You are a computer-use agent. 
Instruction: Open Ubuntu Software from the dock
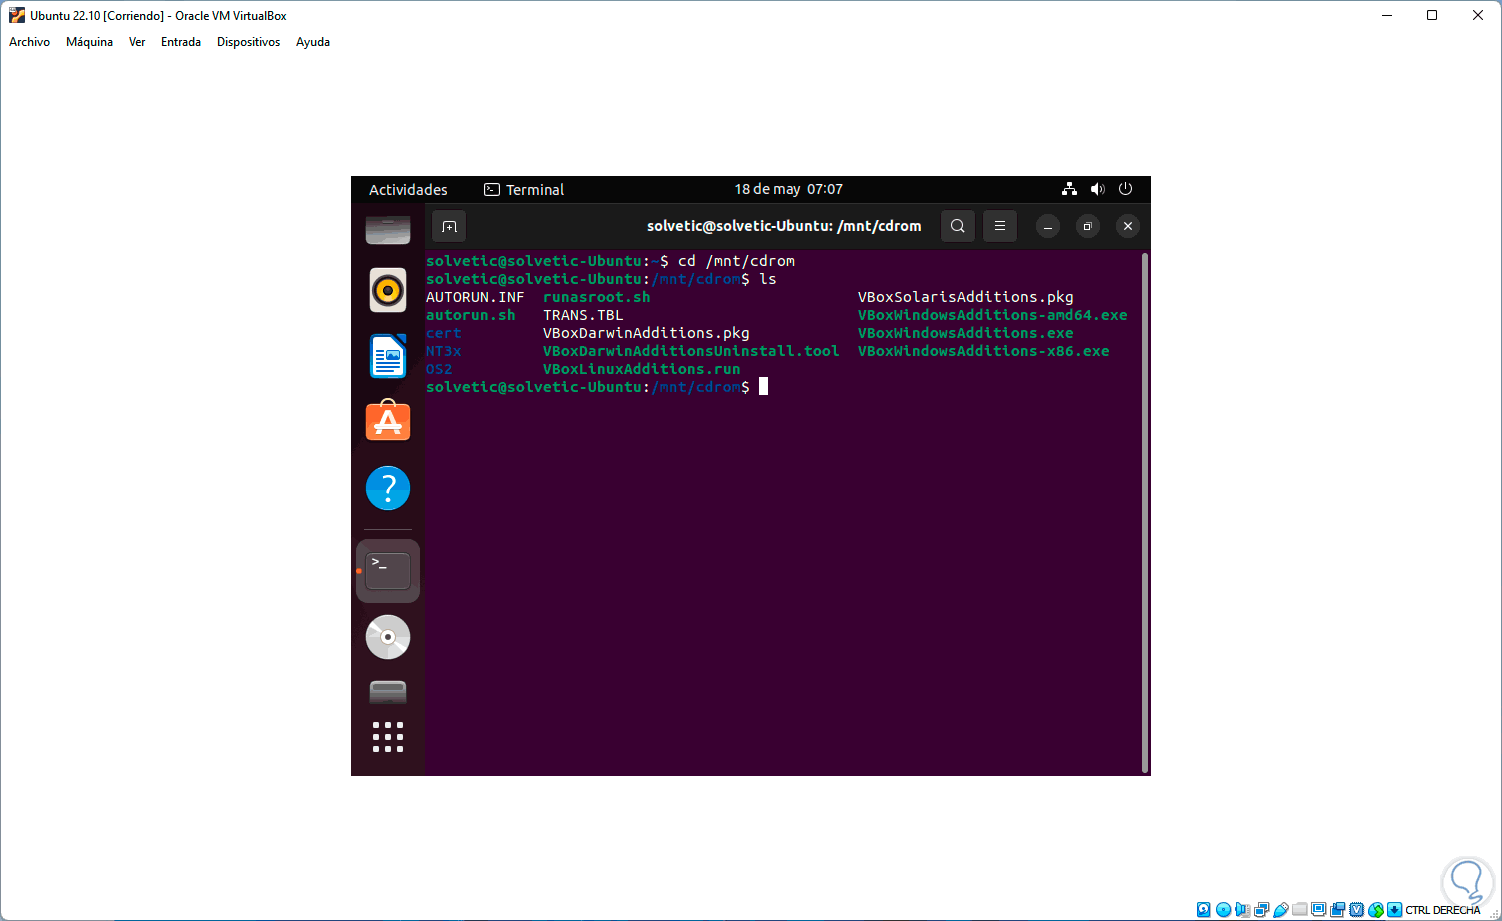coord(388,421)
